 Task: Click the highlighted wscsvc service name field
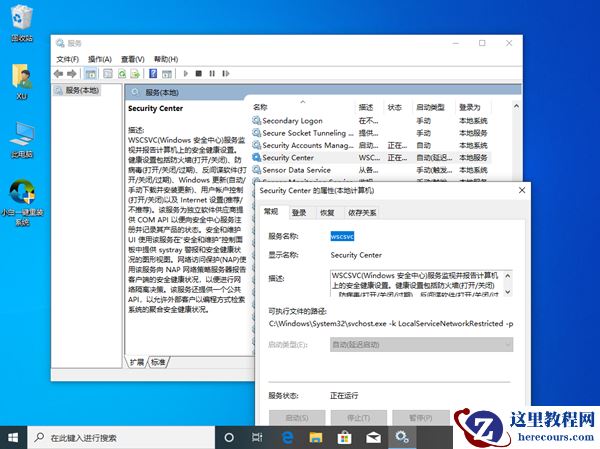342,236
